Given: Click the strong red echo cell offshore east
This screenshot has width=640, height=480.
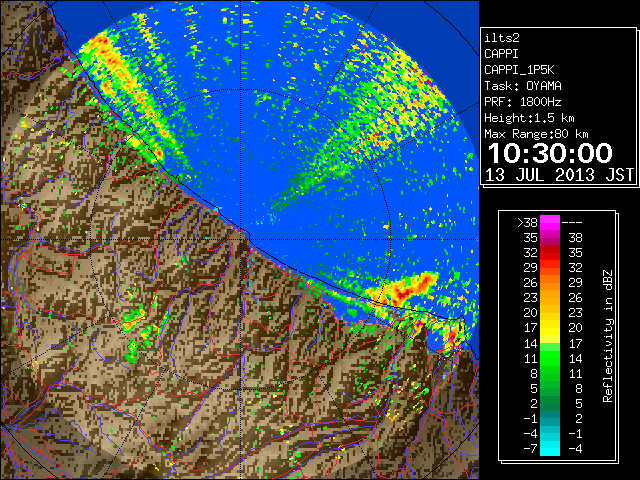Looking at the screenshot, I should coord(403,291).
